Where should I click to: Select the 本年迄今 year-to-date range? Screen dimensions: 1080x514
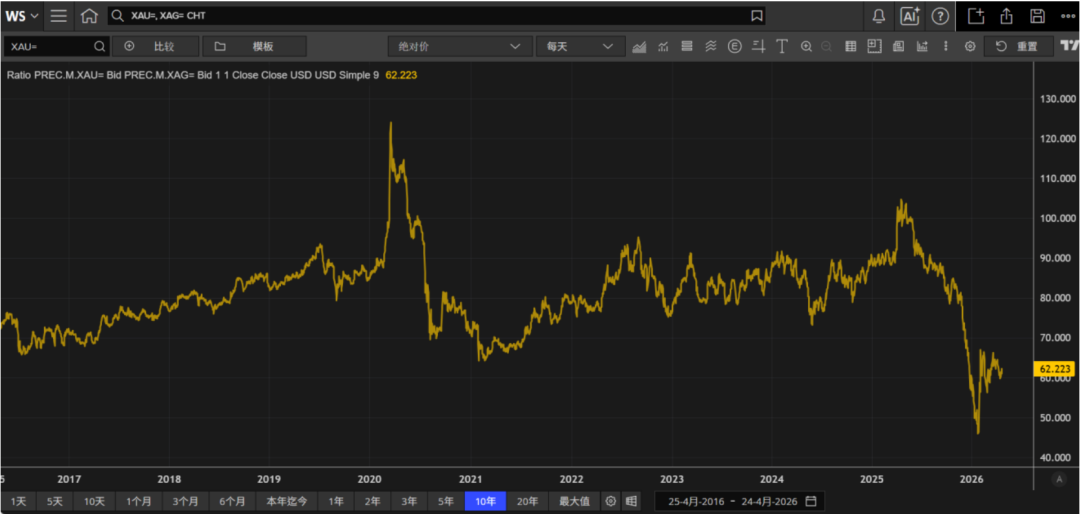[287, 501]
